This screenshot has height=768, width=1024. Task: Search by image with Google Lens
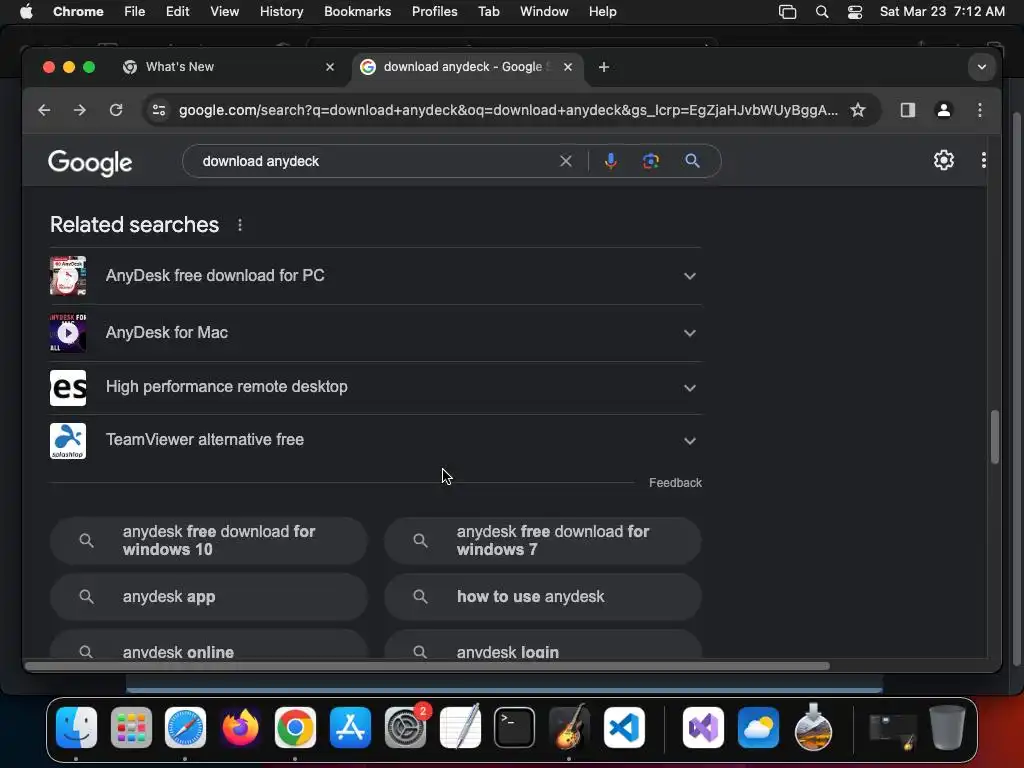pos(650,161)
